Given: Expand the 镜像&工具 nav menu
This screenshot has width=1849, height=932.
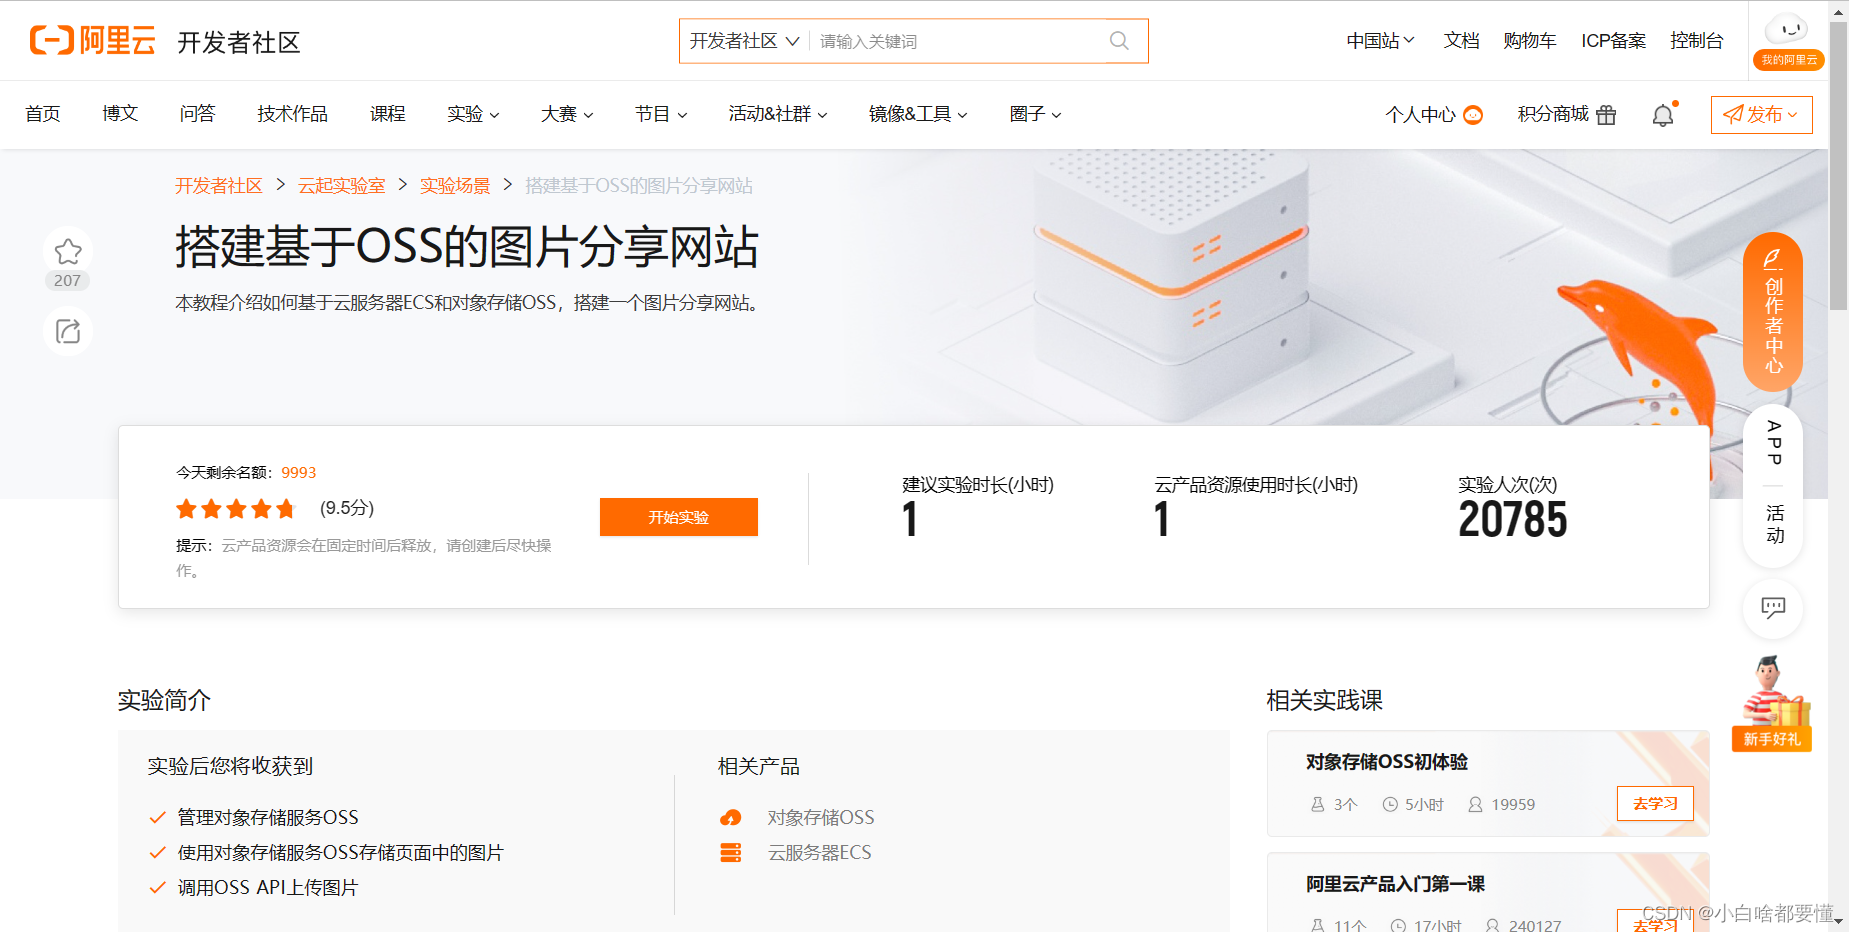Looking at the screenshot, I should pos(918,114).
